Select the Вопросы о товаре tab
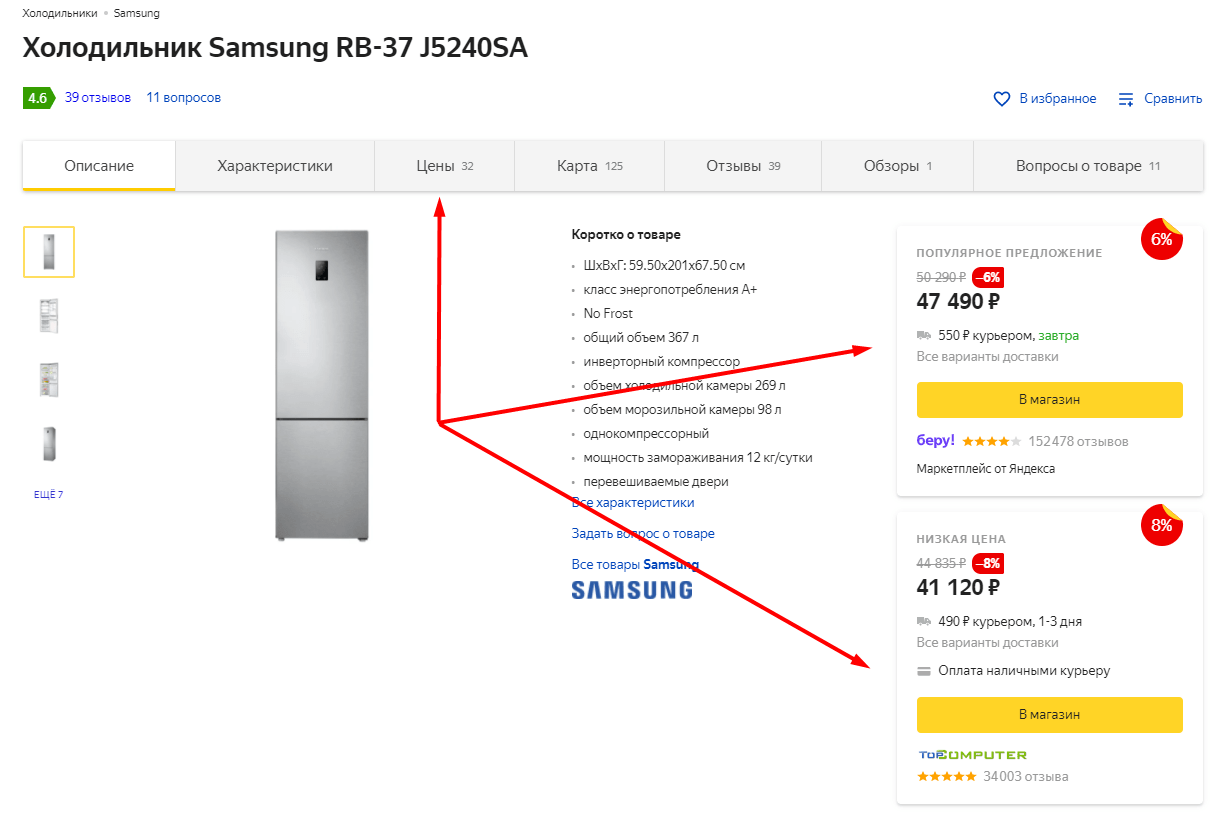The image size is (1212, 814). click(1087, 166)
